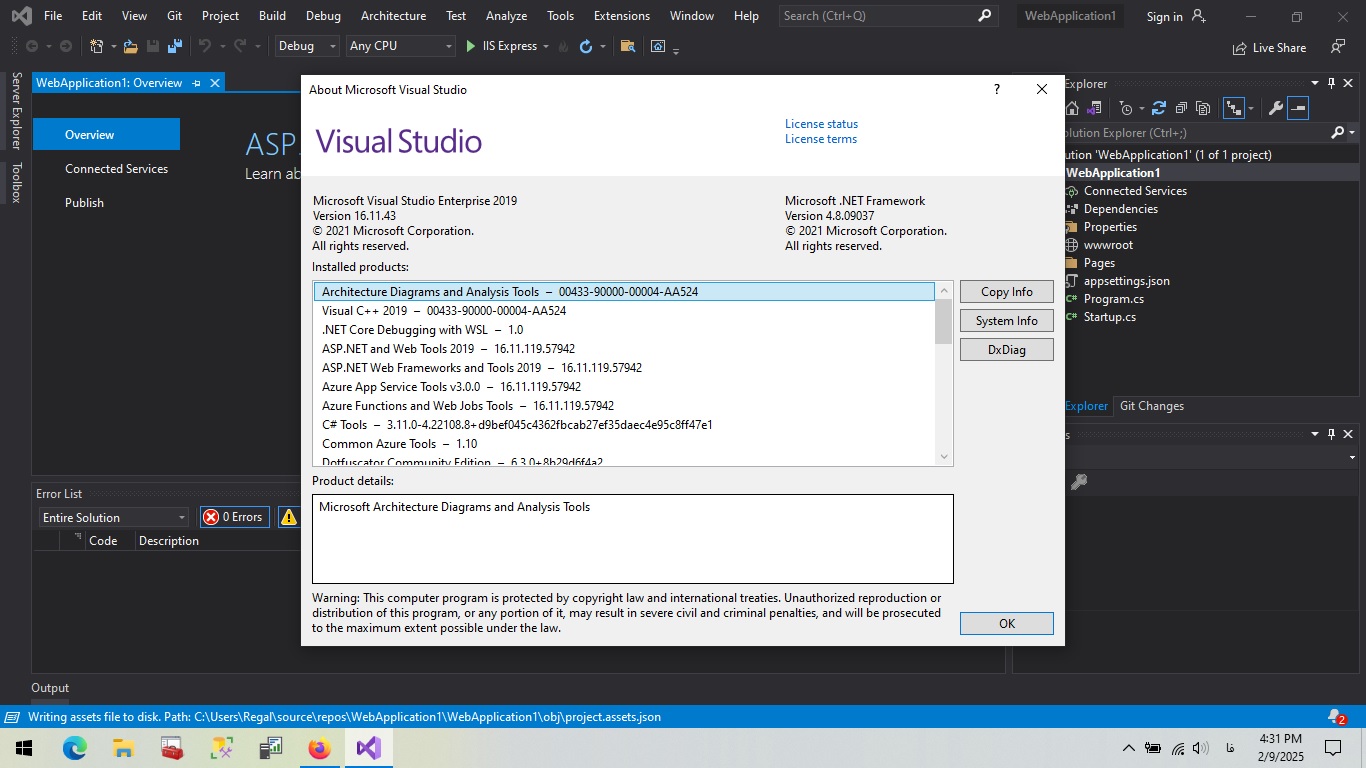Toggle the nested-files tree view button
Viewport: 1366px width, 768px height.
pos(1234,108)
